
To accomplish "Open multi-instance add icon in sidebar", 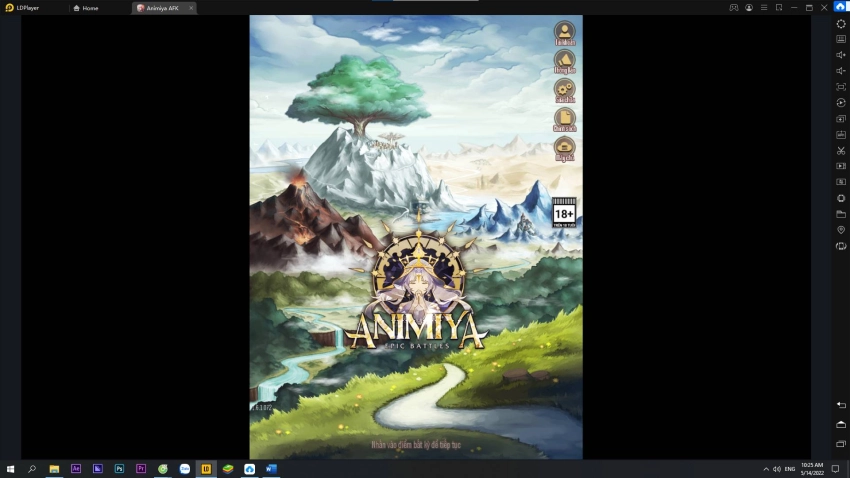I will (x=841, y=119).
